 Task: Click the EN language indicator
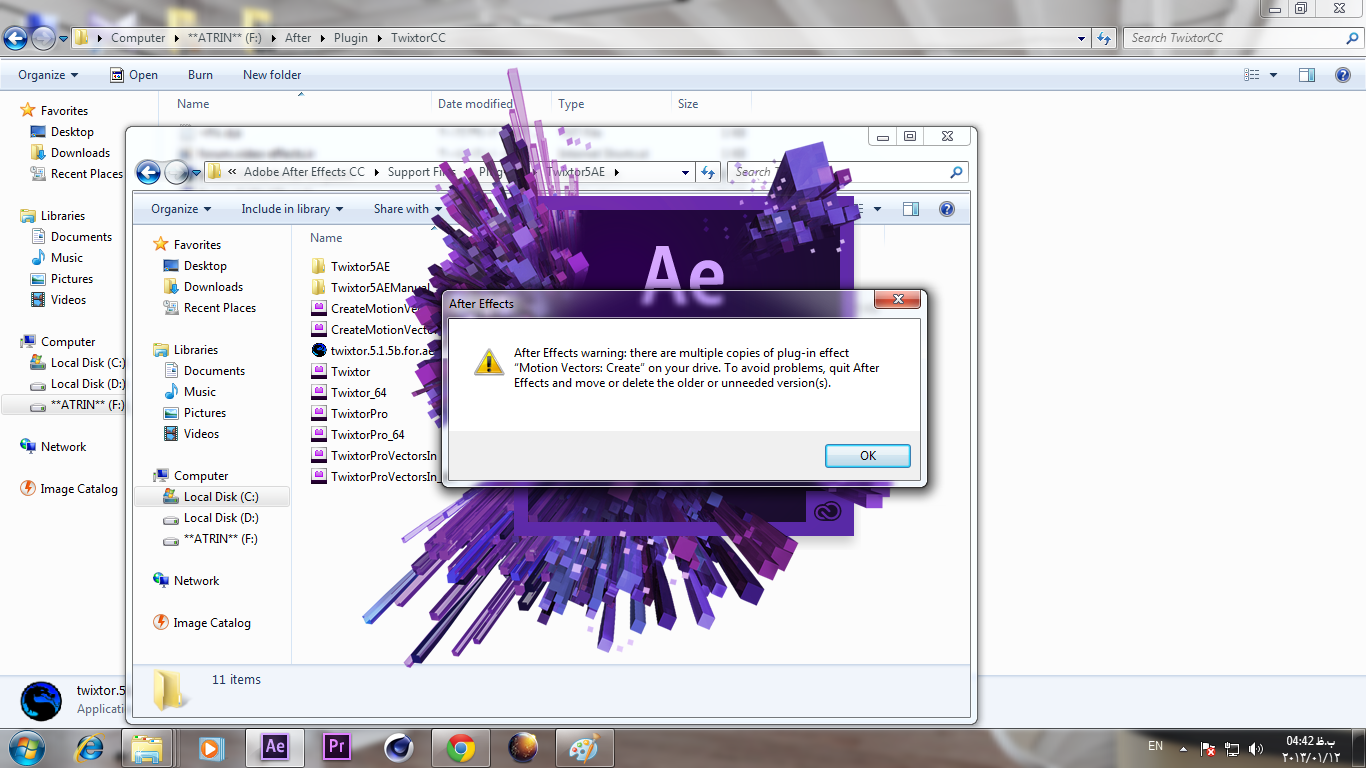(1155, 747)
